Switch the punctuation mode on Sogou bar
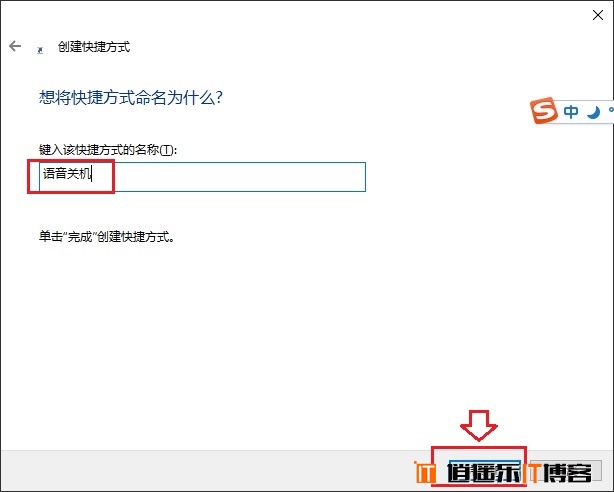Viewport: 614px width, 492px height. [611, 111]
